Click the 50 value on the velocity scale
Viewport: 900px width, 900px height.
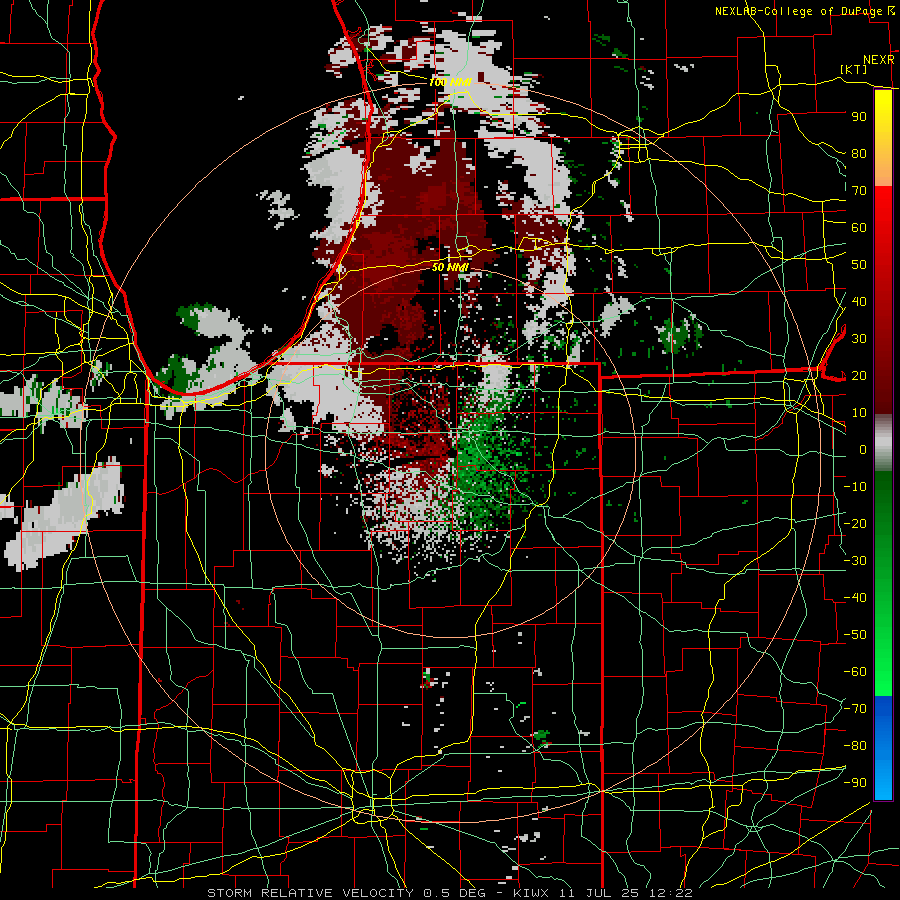(x=859, y=265)
